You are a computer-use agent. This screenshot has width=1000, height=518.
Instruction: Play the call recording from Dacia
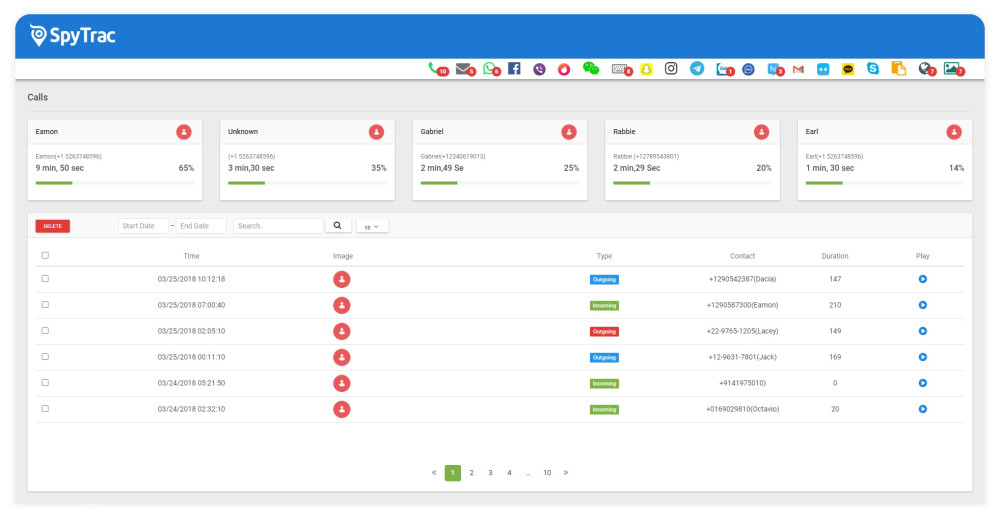coord(922,279)
